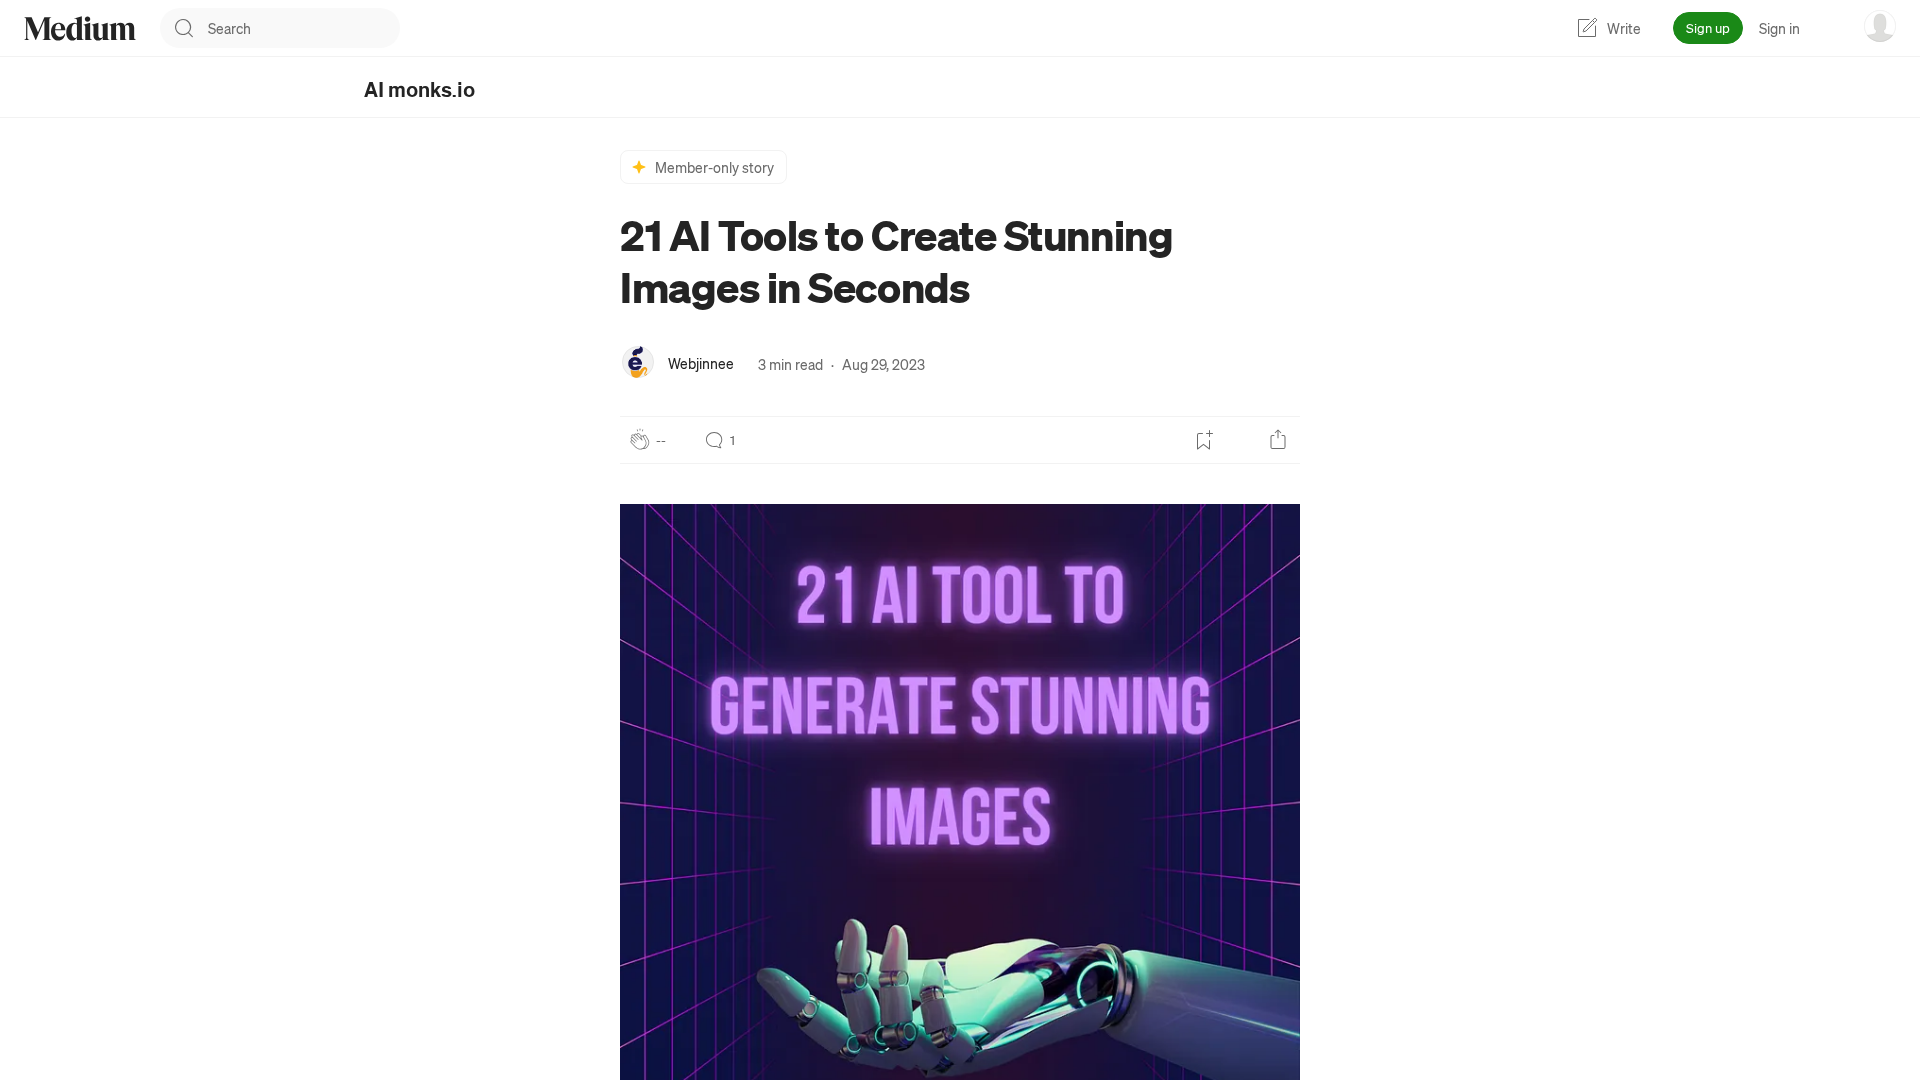Open Webjinnee author profile name
The width and height of the screenshot is (1920, 1080).
point(700,364)
